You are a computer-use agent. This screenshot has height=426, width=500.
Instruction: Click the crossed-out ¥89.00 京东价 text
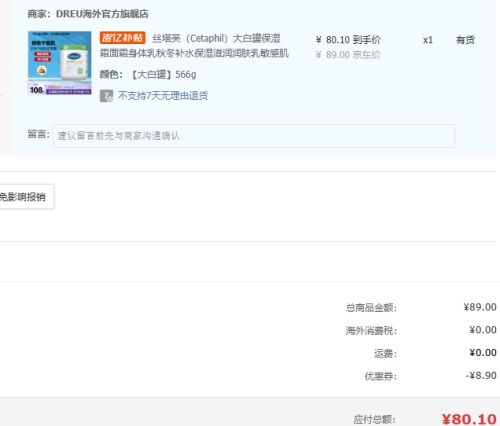pos(348,55)
